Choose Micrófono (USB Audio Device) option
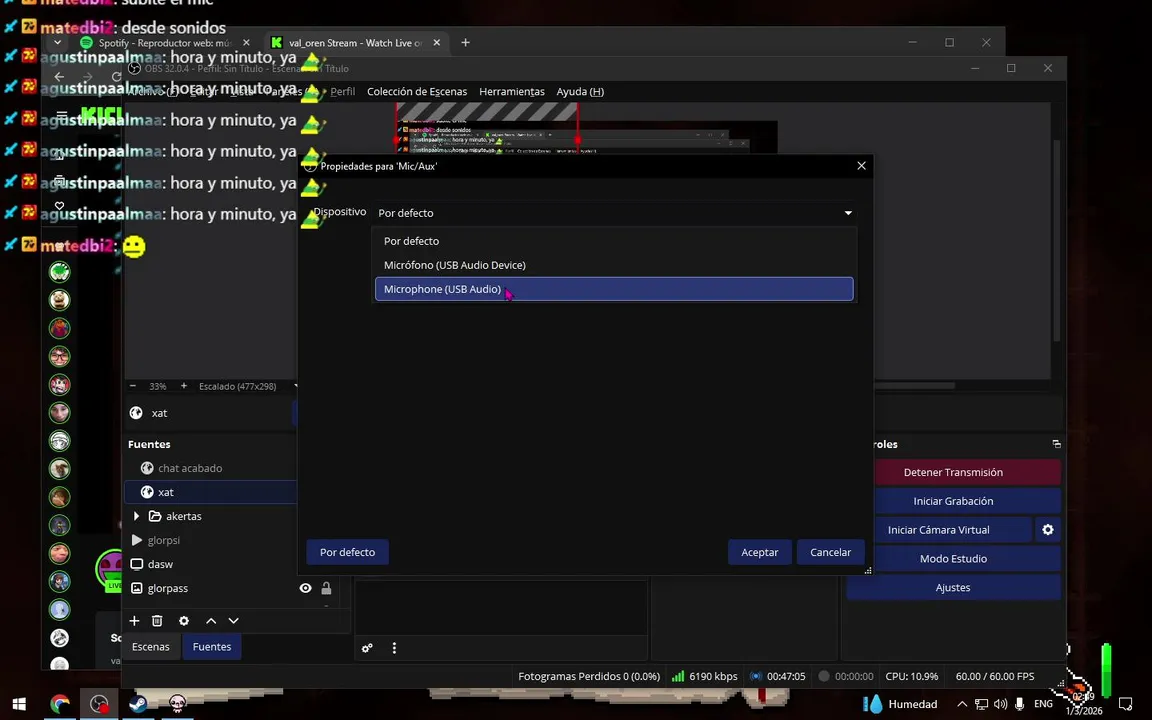Screen dimensions: 1152x720 (x=614, y=265)
